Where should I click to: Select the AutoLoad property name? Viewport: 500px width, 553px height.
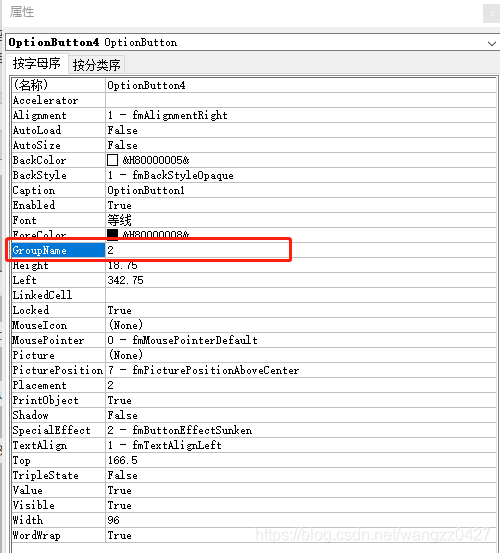(37, 130)
